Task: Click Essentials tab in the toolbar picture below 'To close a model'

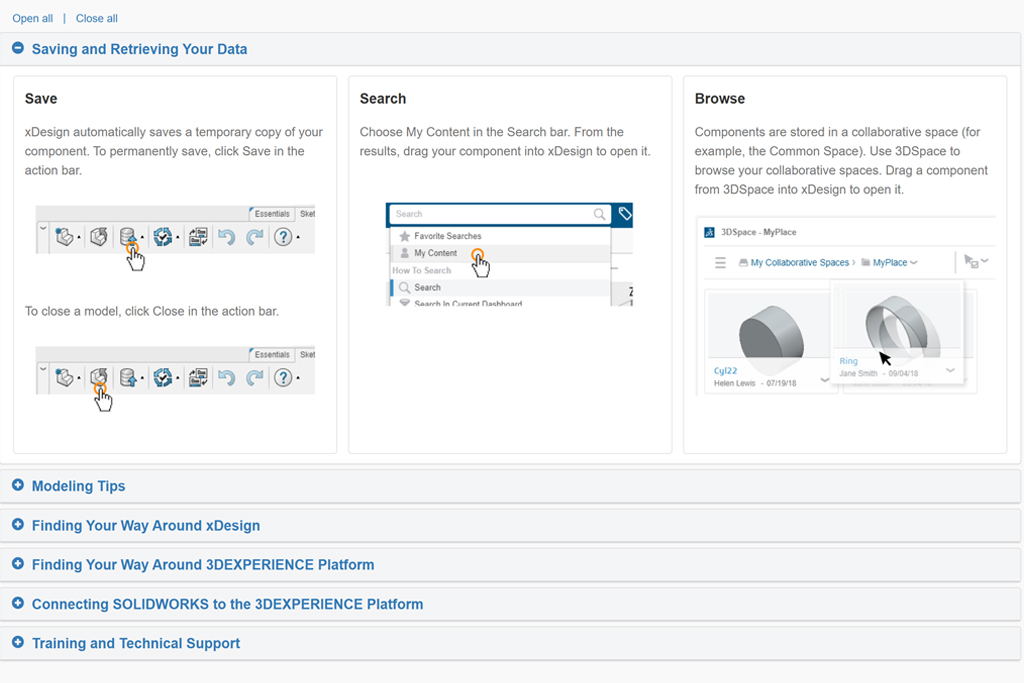Action: pyautogui.click(x=272, y=355)
